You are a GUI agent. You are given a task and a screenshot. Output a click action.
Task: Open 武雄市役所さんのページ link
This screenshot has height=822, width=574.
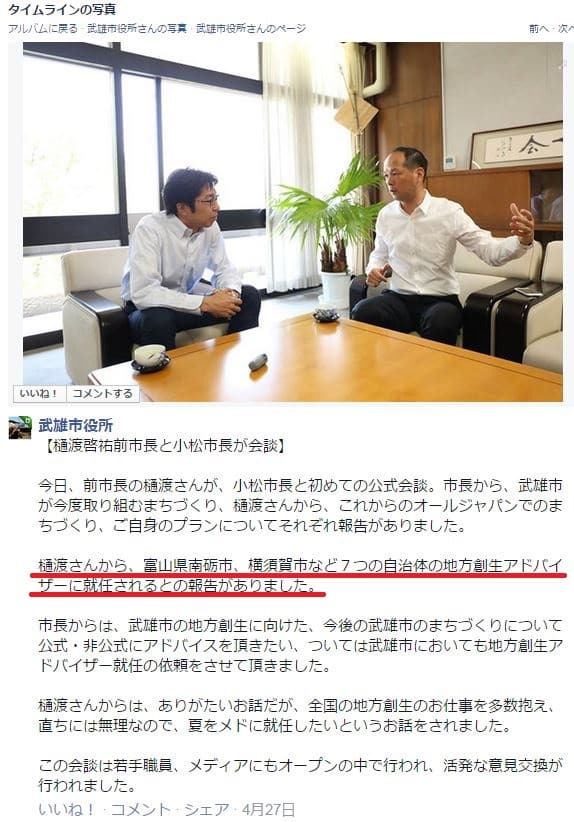tap(251, 28)
